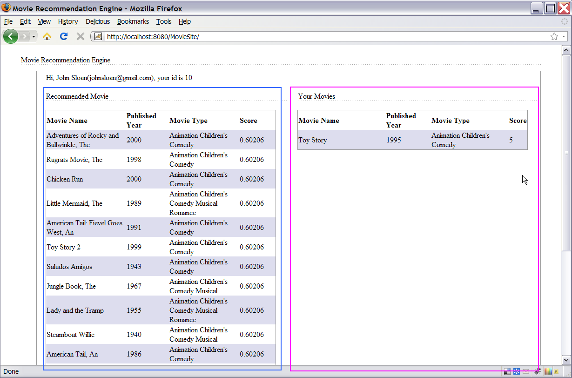Click the blue snowflake status bar icon
This screenshot has height=378, width=572.
tap(517, 371)
